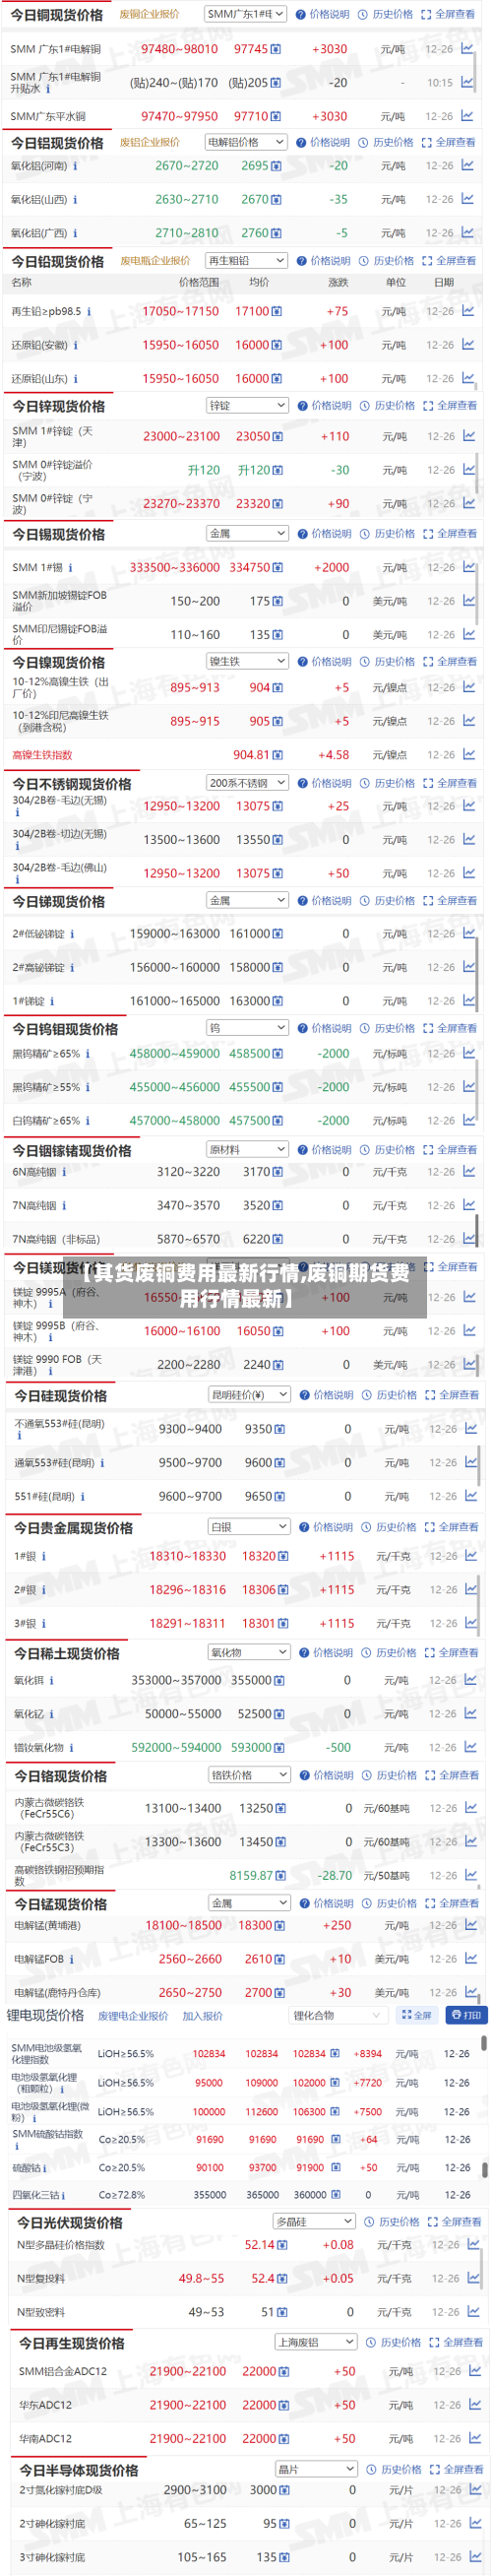Click calendar icon beside 8159.87 chrome index
Viewport: 492px width, 2576px height.
coord(280,1876)
